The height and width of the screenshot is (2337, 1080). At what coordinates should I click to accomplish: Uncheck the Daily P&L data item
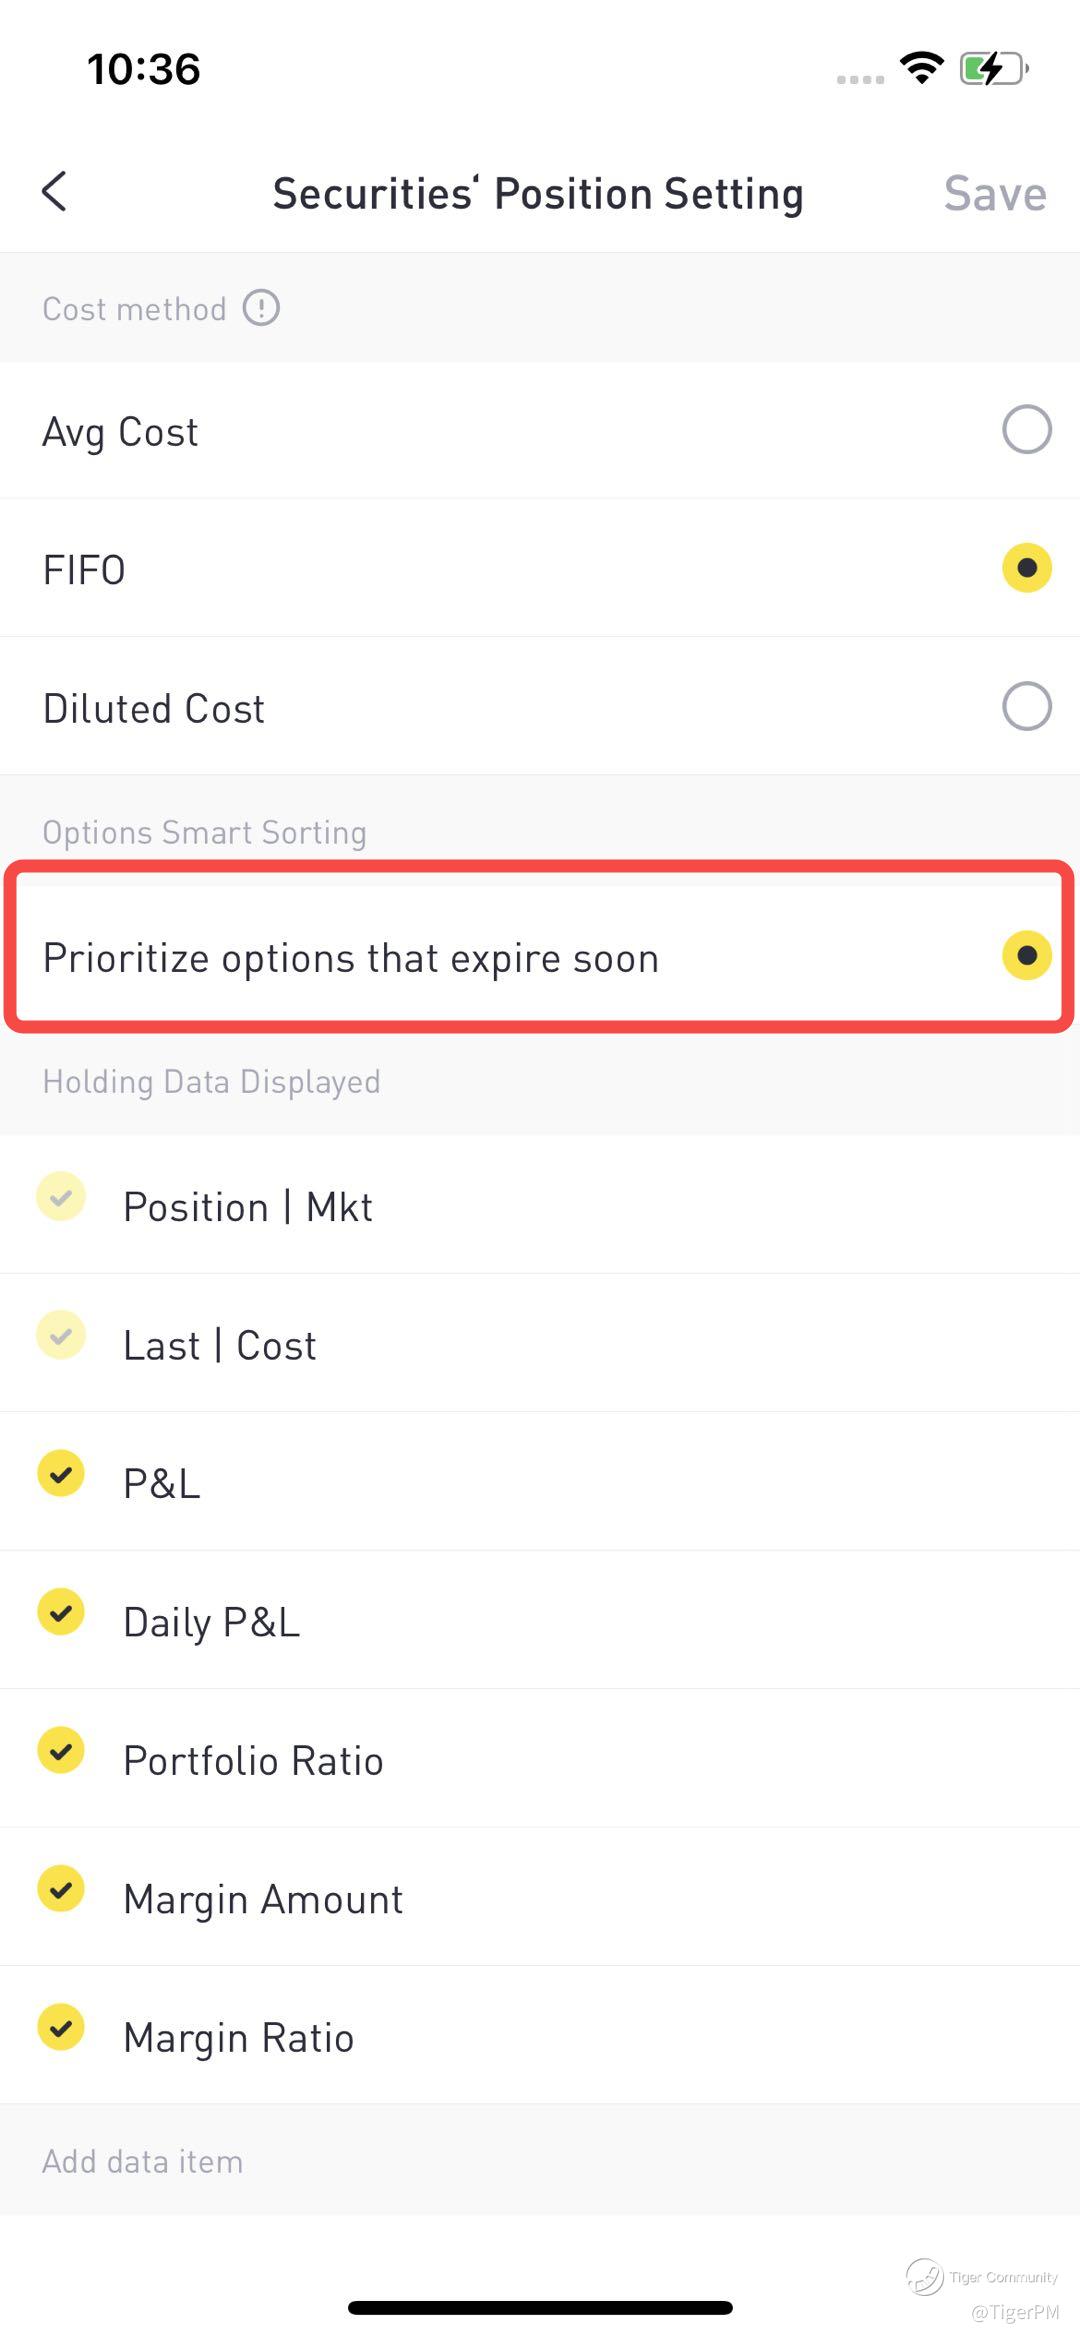coord(61,1612)
